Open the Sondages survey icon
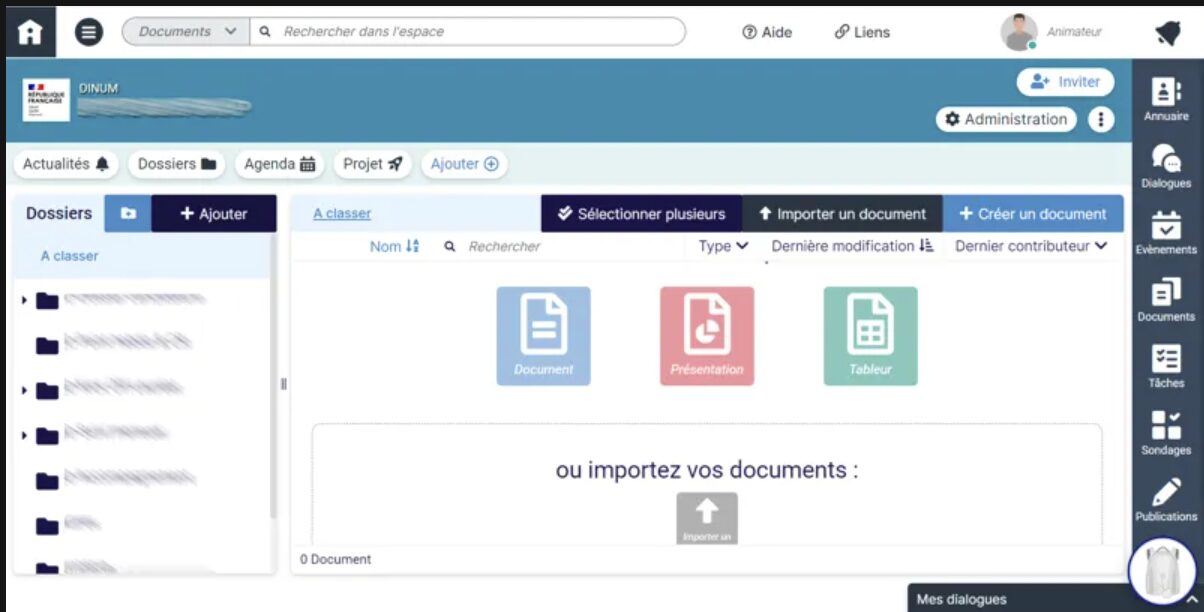This screenshot has width=1204, height=612. click(1166, 432)
